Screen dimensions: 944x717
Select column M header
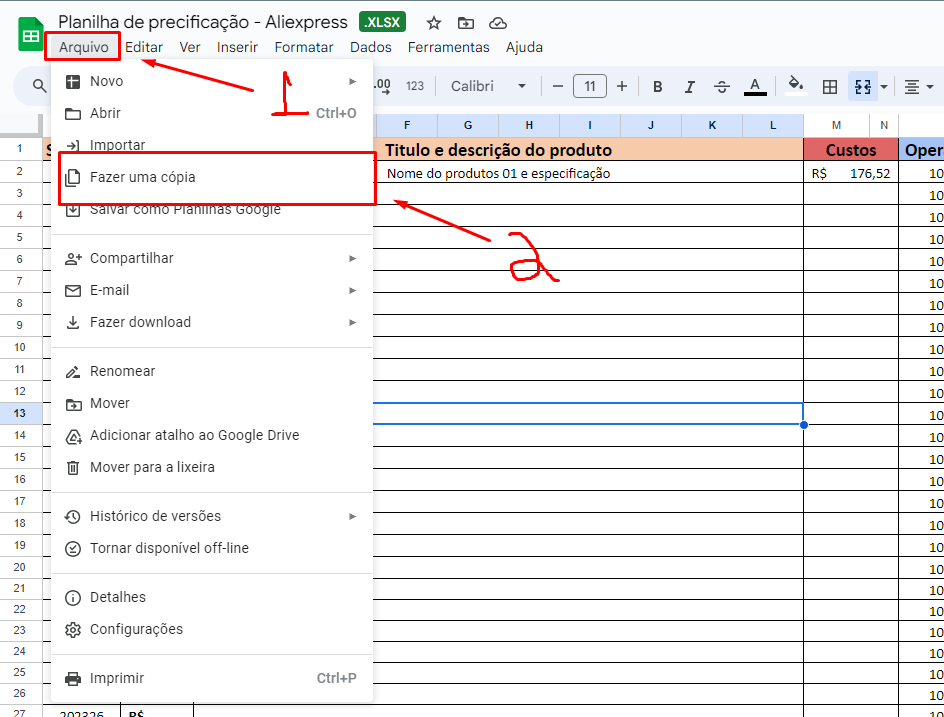(836, 125)
